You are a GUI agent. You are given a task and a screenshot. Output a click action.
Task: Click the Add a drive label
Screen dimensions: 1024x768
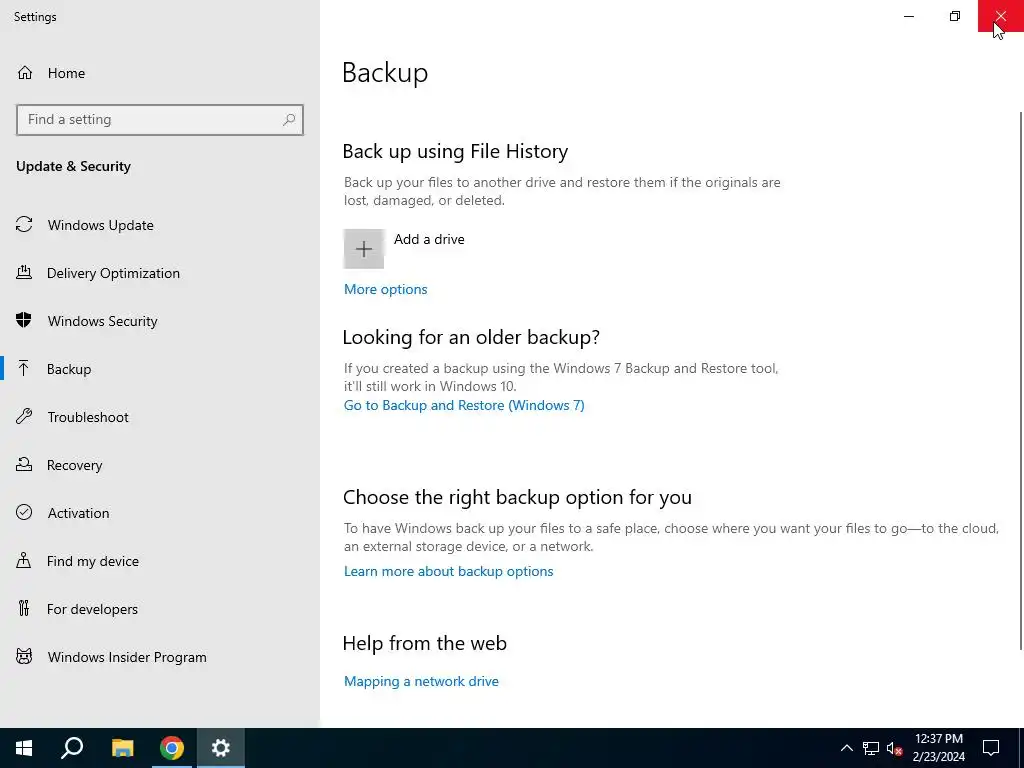[x=429, y=239]
